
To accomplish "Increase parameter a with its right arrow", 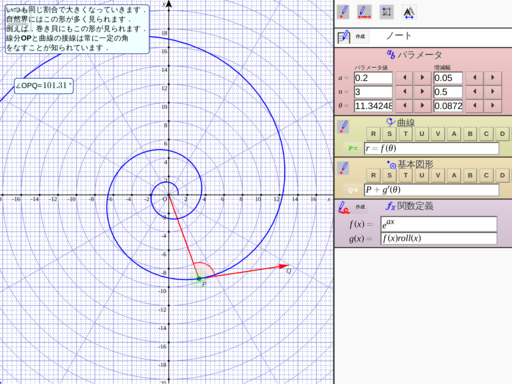I will [422, 78].
